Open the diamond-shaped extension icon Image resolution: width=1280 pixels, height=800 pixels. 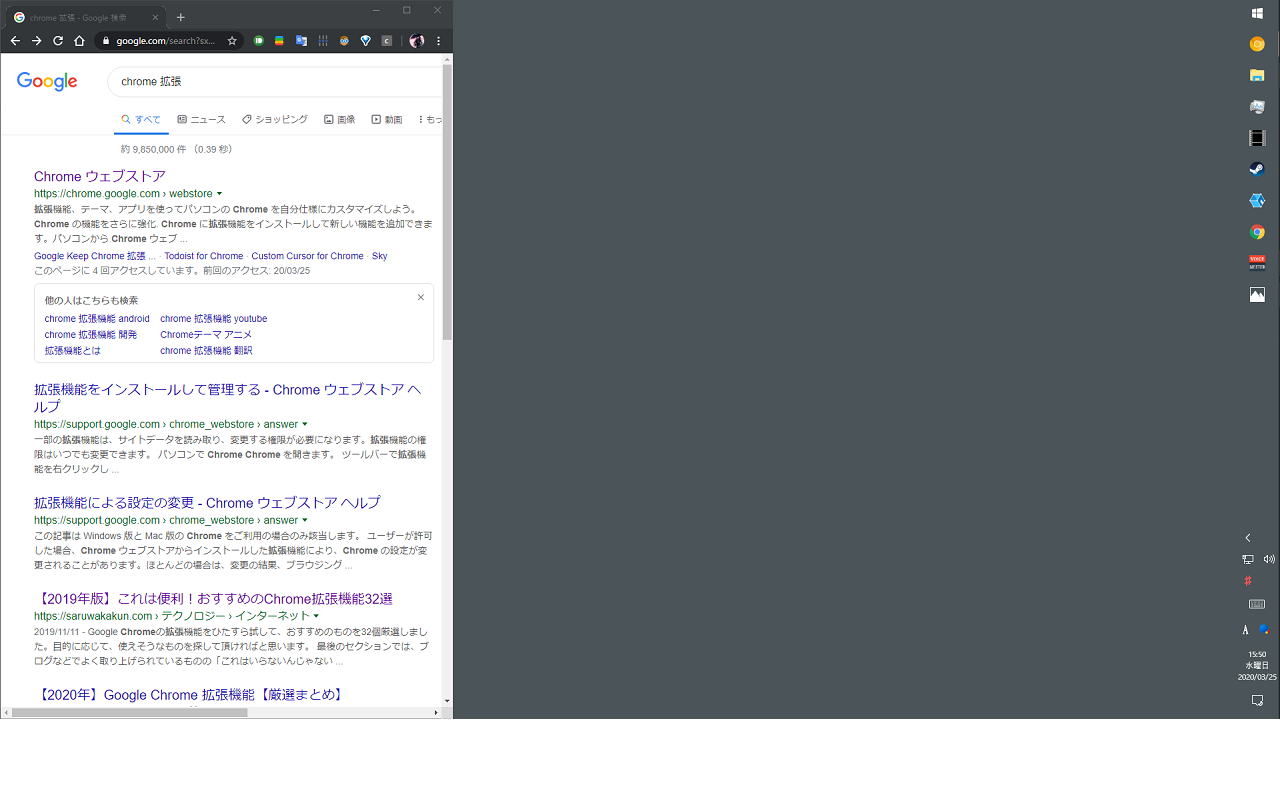[x=365, y=41]
